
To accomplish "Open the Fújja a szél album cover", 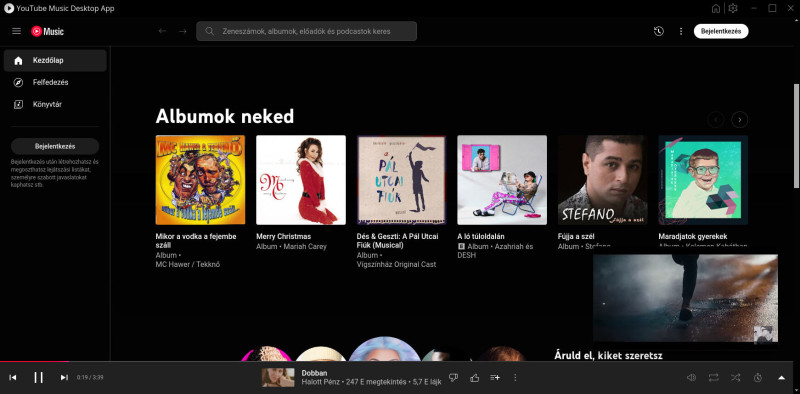I will tap(603, 180).
